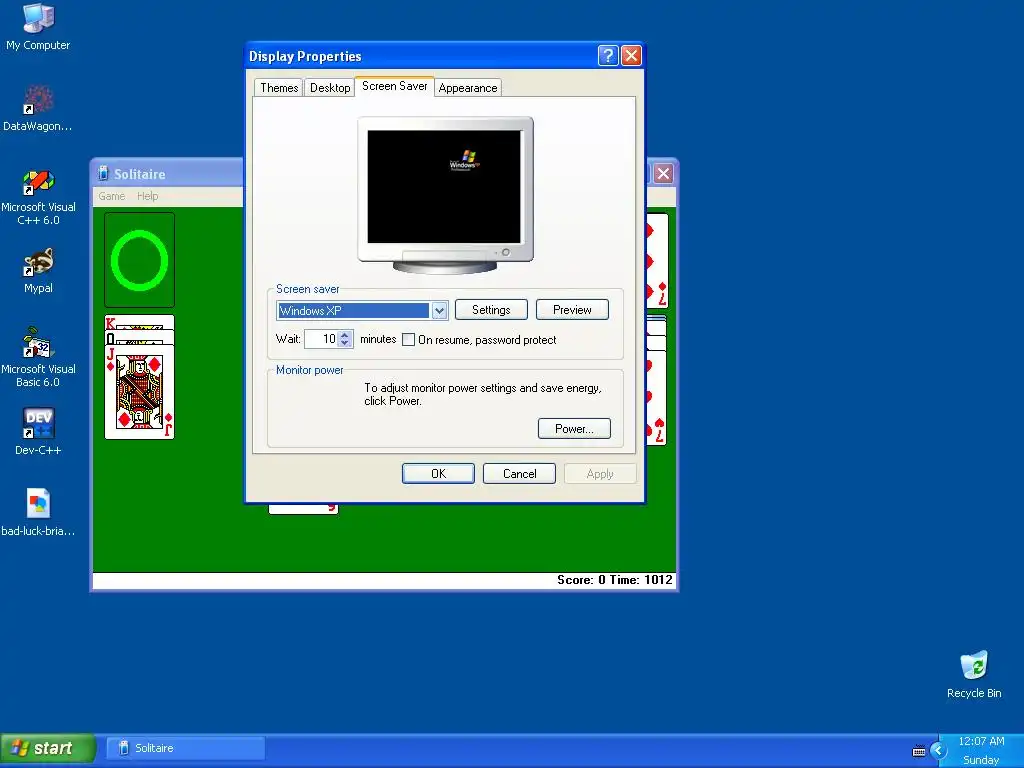Click the Jack of diamonds card in Solitaire
Image resolution: width=1024 pixels, height=768 pixels.
point(139,391)
